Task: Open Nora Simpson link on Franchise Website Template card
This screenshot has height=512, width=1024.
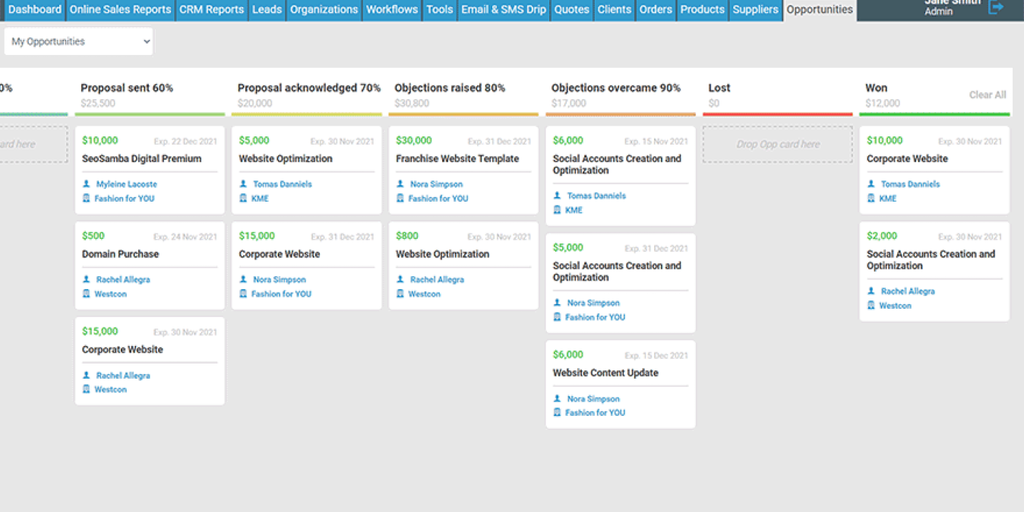Action: coord(436,184)
